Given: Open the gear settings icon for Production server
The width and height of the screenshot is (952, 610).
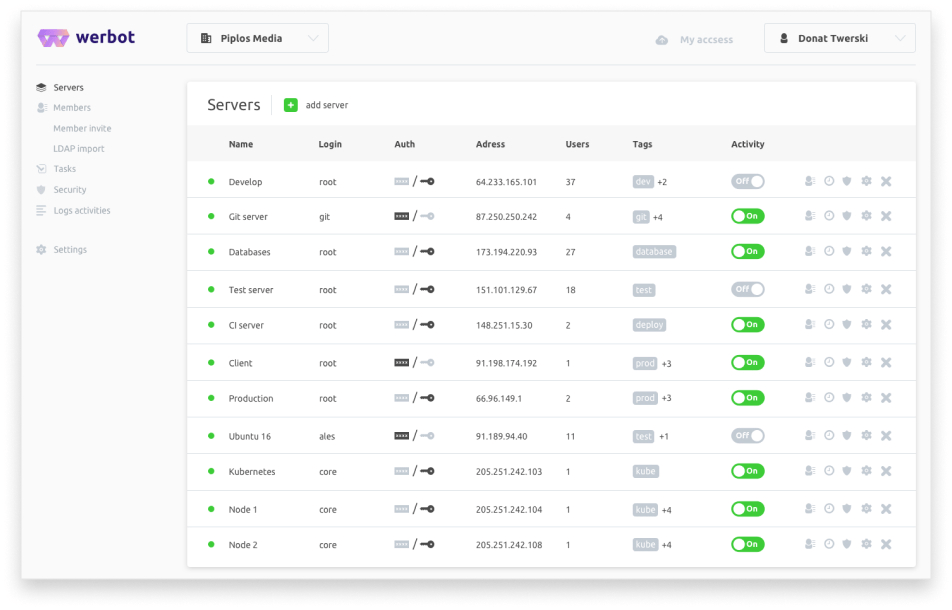Looking at the screenshot, I should (x=867, y=398).
